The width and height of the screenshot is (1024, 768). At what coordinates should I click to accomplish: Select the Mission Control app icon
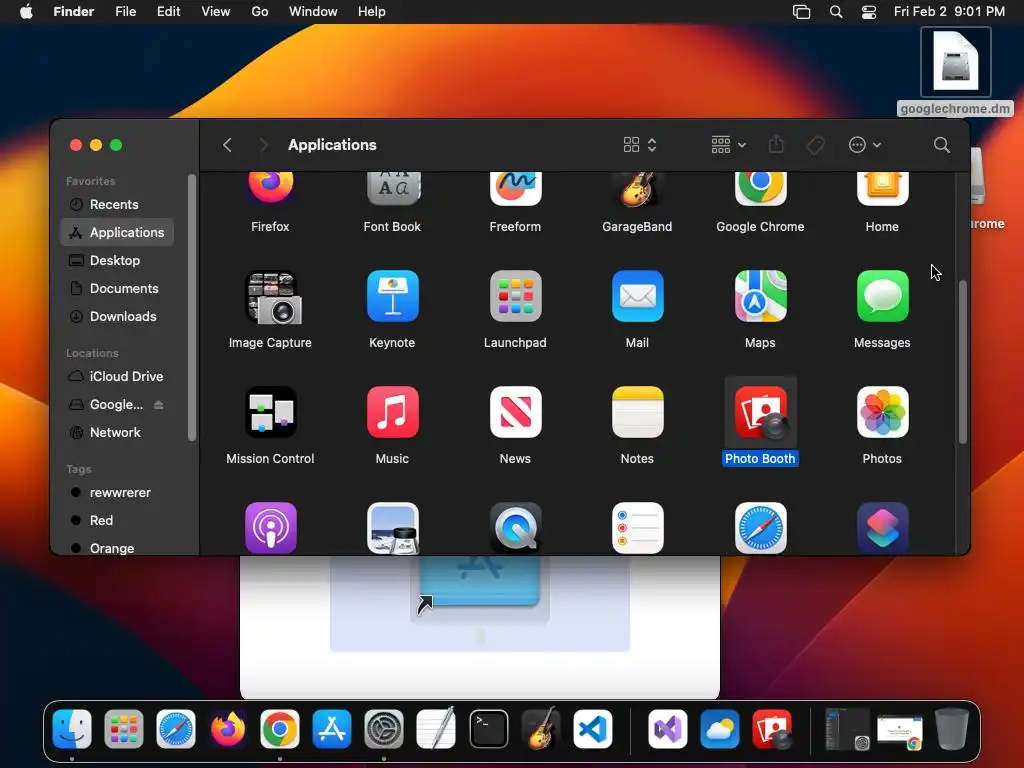coord(270,412)
